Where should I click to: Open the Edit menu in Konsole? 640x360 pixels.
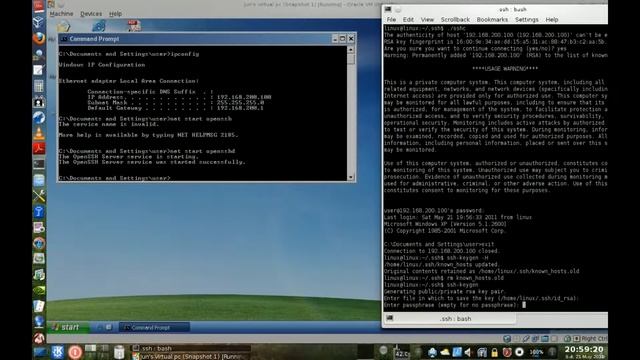408,20
